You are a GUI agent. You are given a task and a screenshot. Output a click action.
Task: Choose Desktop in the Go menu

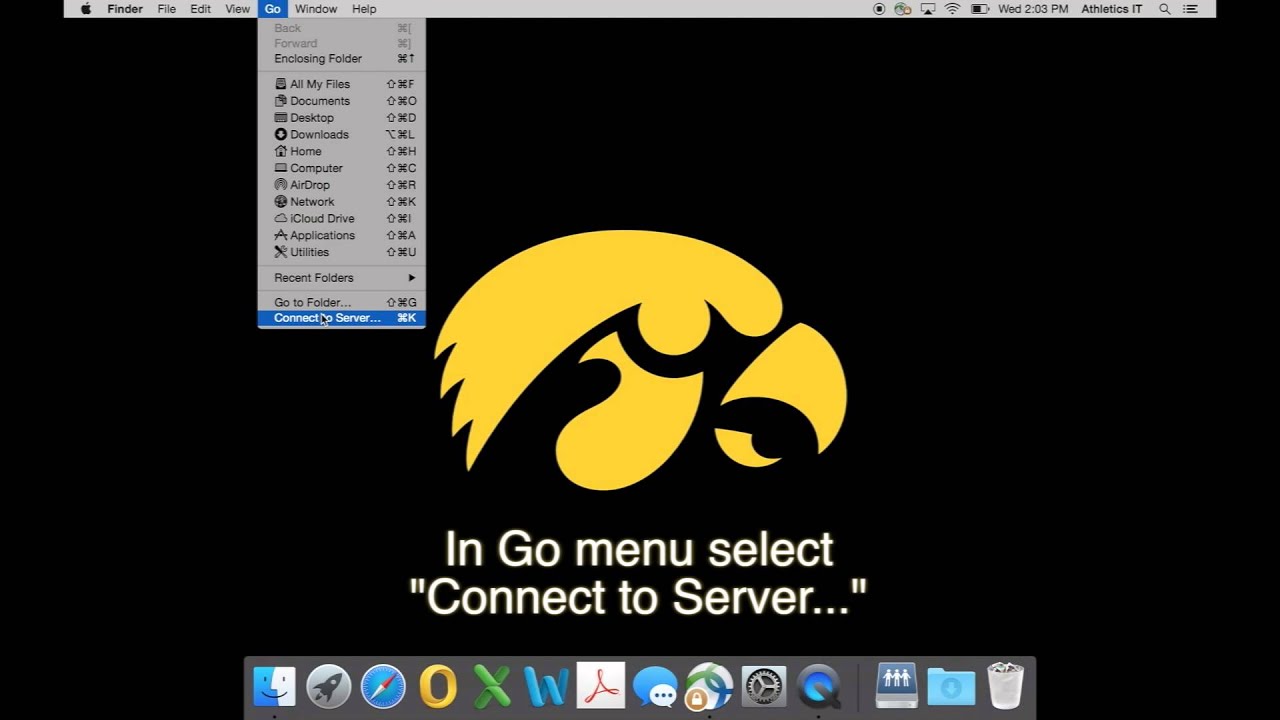342,118
